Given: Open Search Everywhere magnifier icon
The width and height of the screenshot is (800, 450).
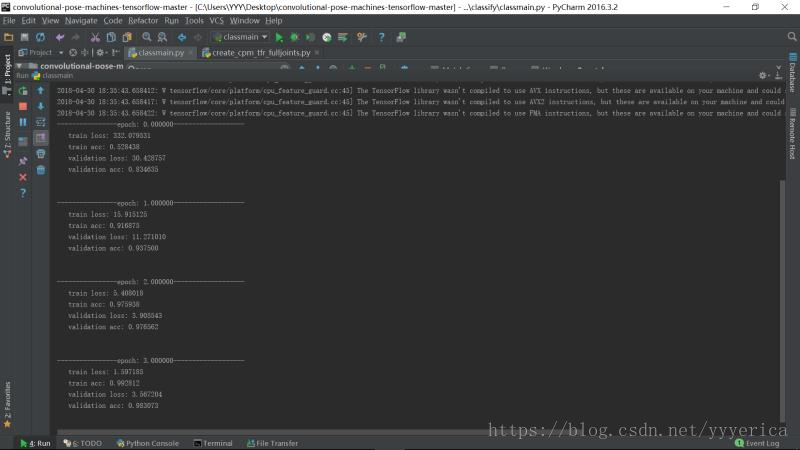Looking at the screenshot, I should (x=791, y=37).
